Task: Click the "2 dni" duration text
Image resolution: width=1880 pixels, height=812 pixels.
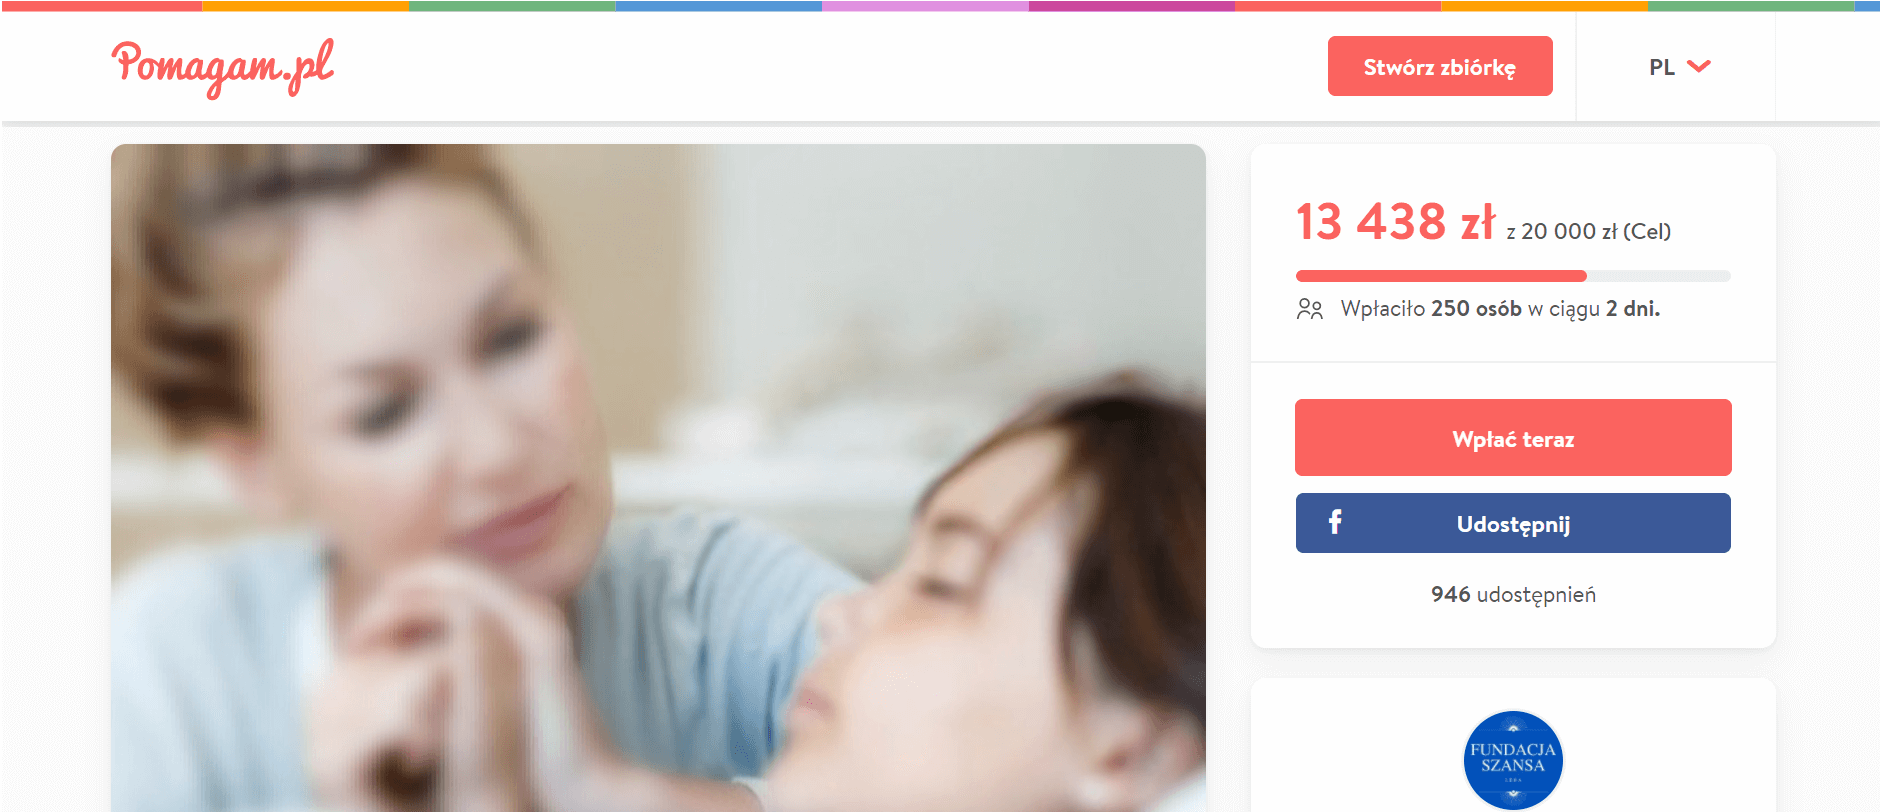Action: tap(1632, 309)
